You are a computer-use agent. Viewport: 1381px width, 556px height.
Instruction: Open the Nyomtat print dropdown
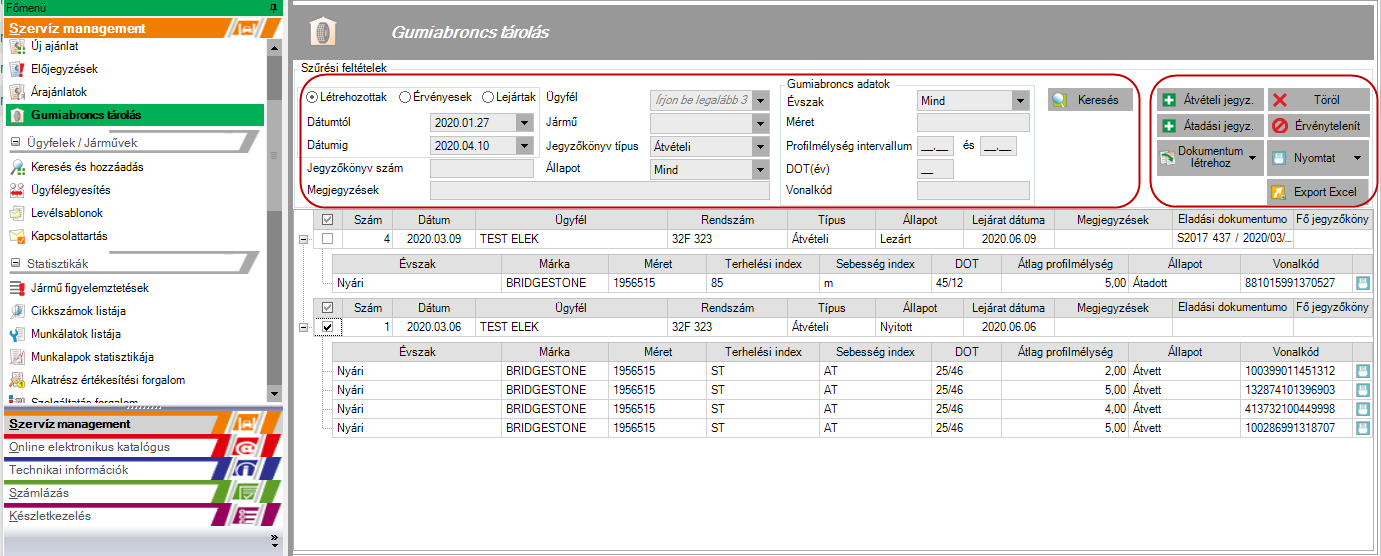pyautogui.click(x=1318, y=157)
